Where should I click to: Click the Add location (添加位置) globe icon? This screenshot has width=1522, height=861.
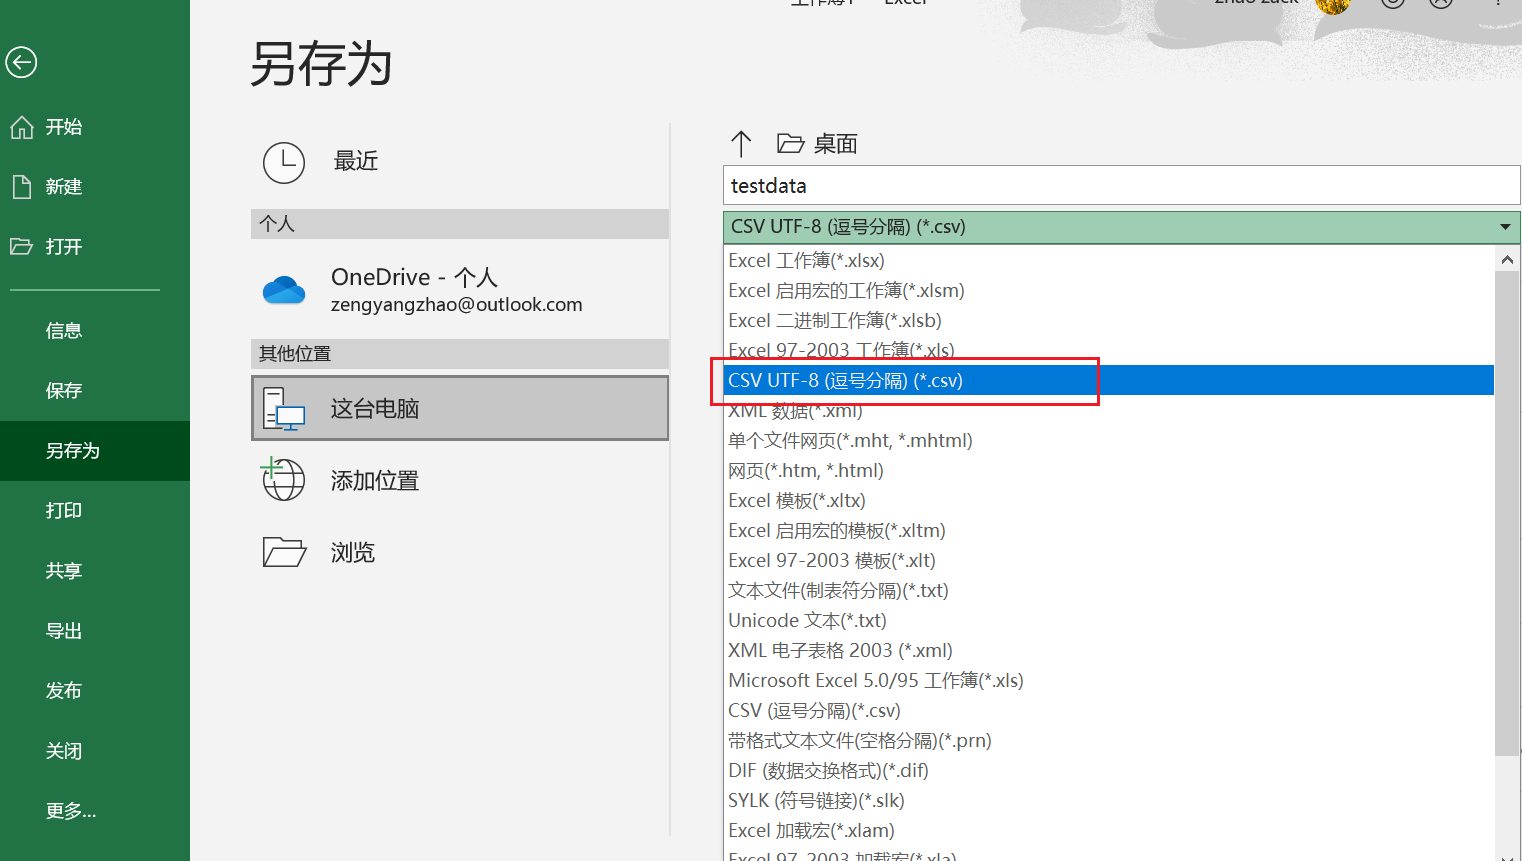tap(283, 480)
